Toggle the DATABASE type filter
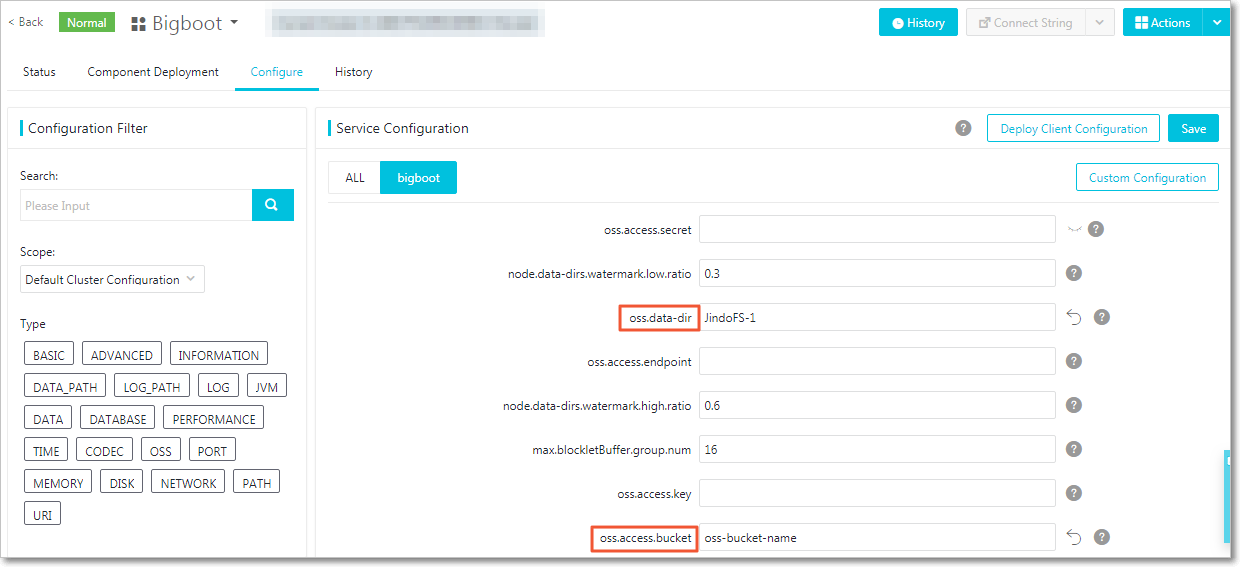Viewport: 1240px width, 567px height. pos(118,419)
